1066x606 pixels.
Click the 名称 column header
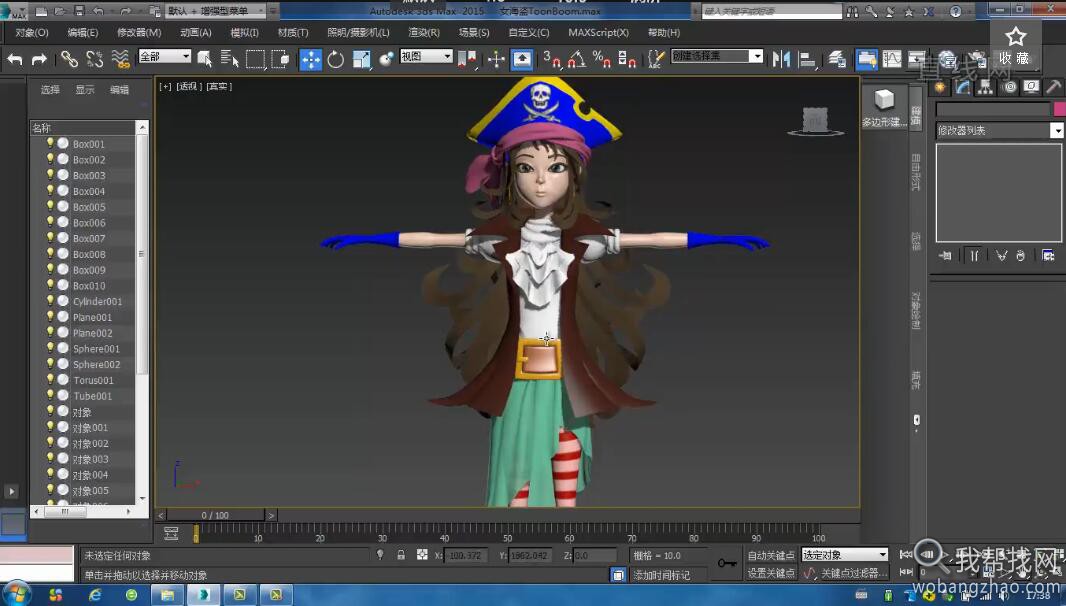pos(82,128)
